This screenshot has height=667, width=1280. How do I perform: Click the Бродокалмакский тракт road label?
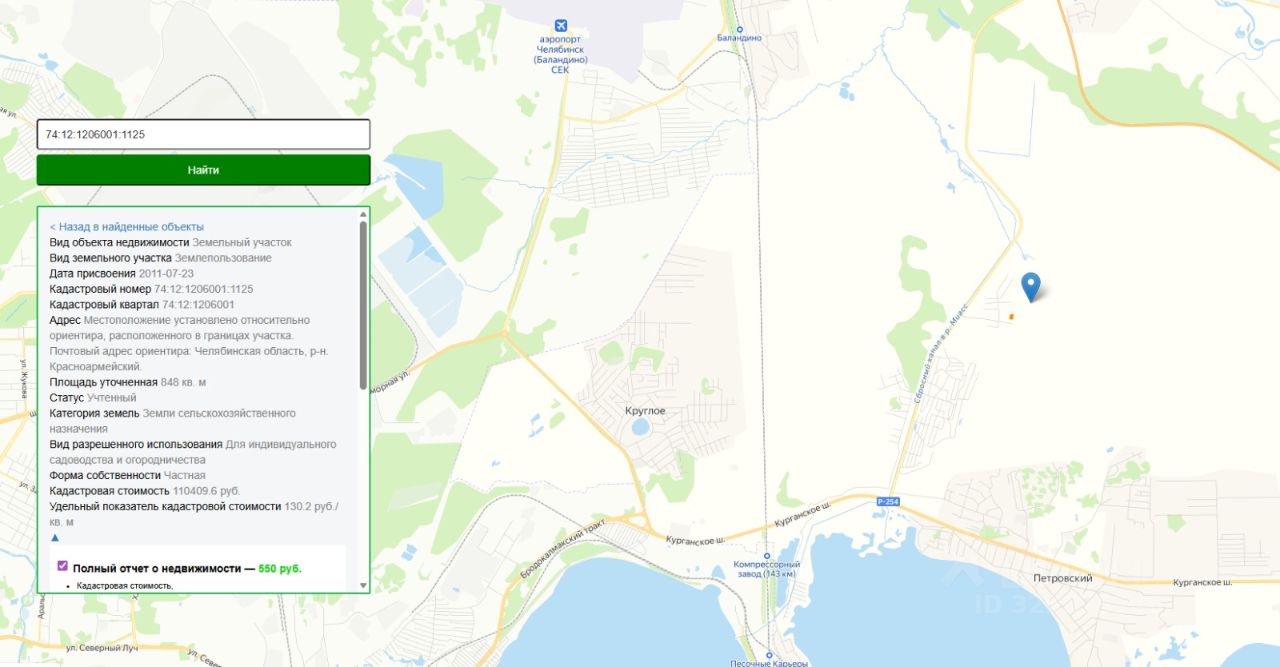pos(562,547)
